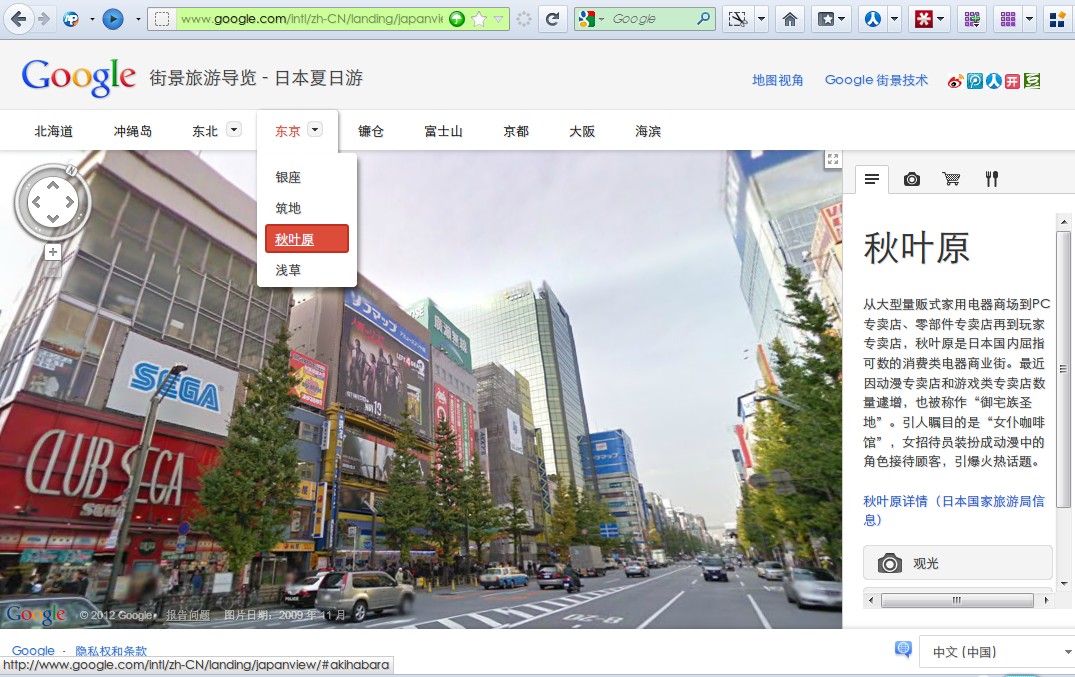The height and width of the screenshot is (677, 1075).
Task: Switch to the description text tab
Action: [x=872, y=179]
